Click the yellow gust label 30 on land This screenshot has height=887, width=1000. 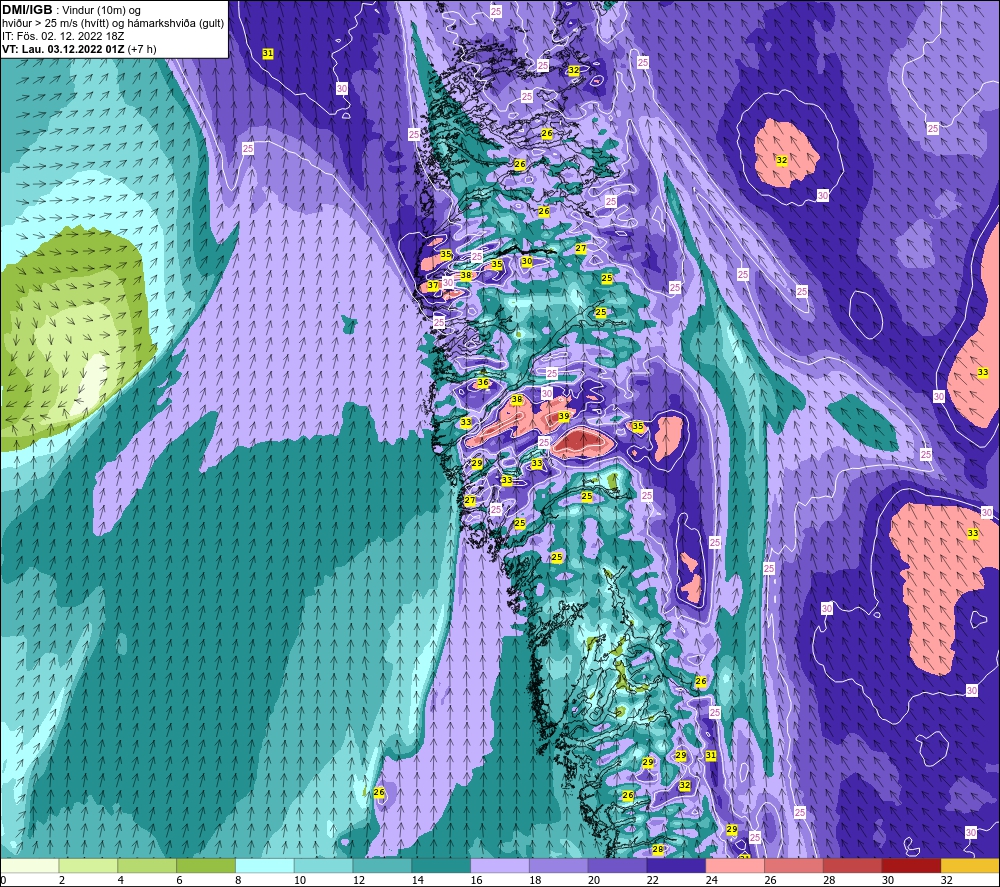tap(527, 261)
